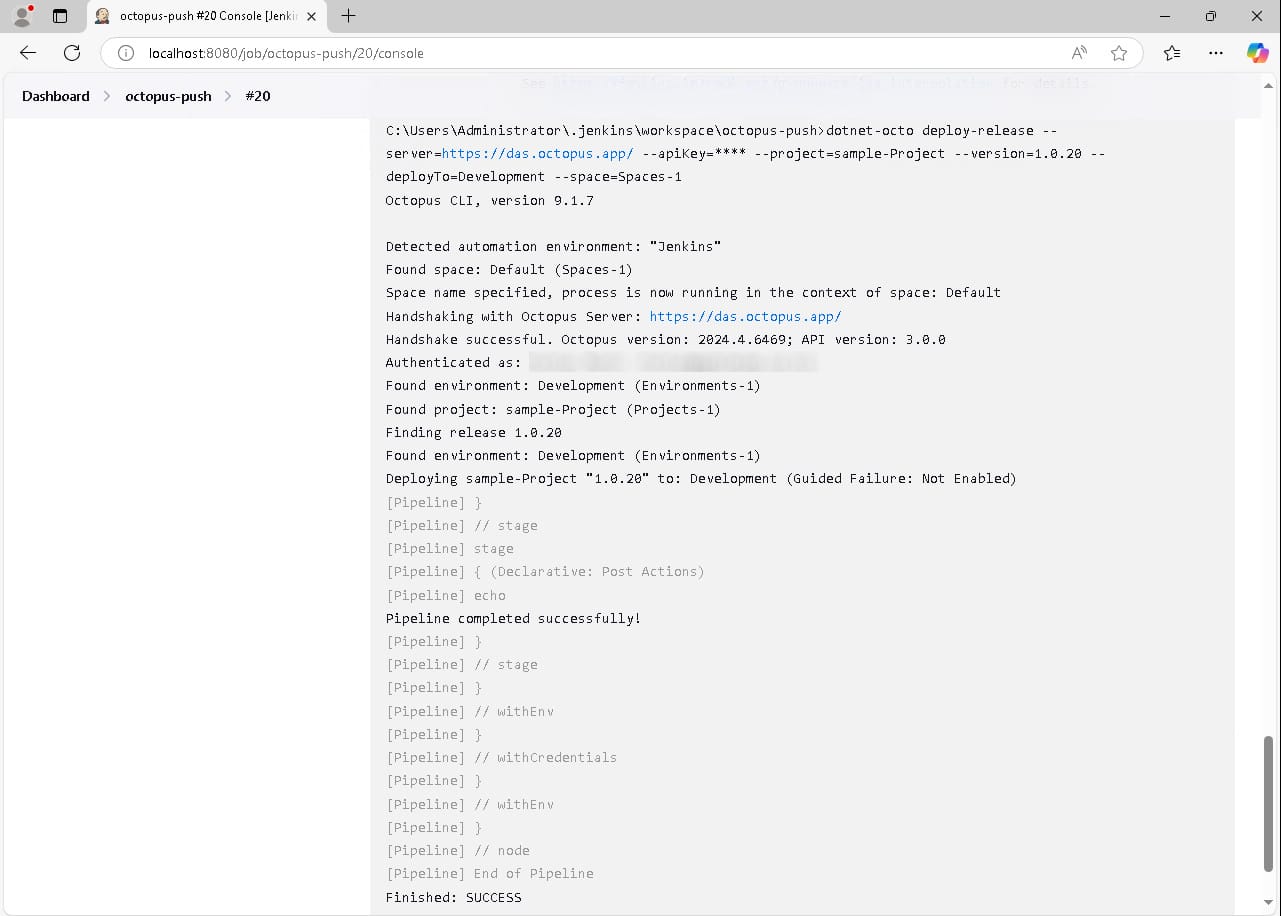Restore down the browser window
Viewport: 1281px width, 916px height.
1211,16
